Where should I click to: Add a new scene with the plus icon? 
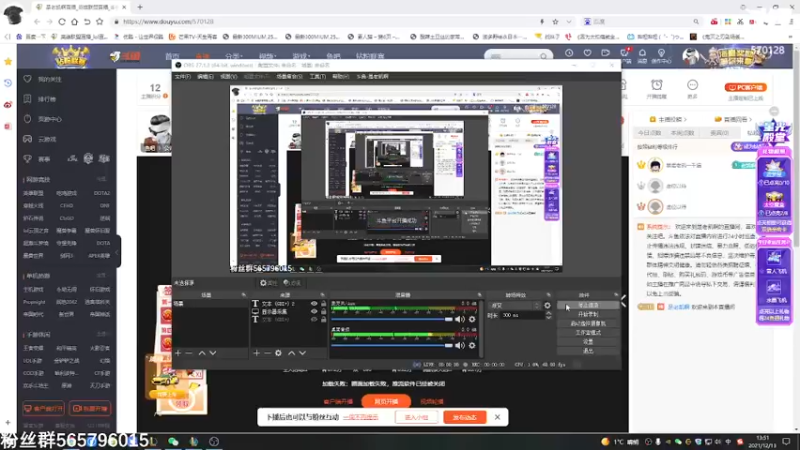(178, 353)
